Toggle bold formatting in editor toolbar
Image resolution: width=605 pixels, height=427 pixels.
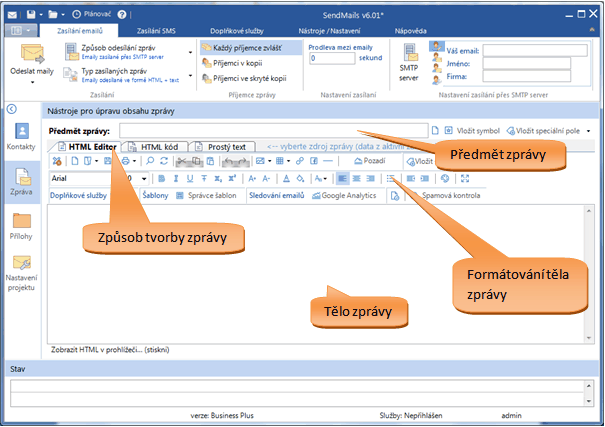point(163,178)
